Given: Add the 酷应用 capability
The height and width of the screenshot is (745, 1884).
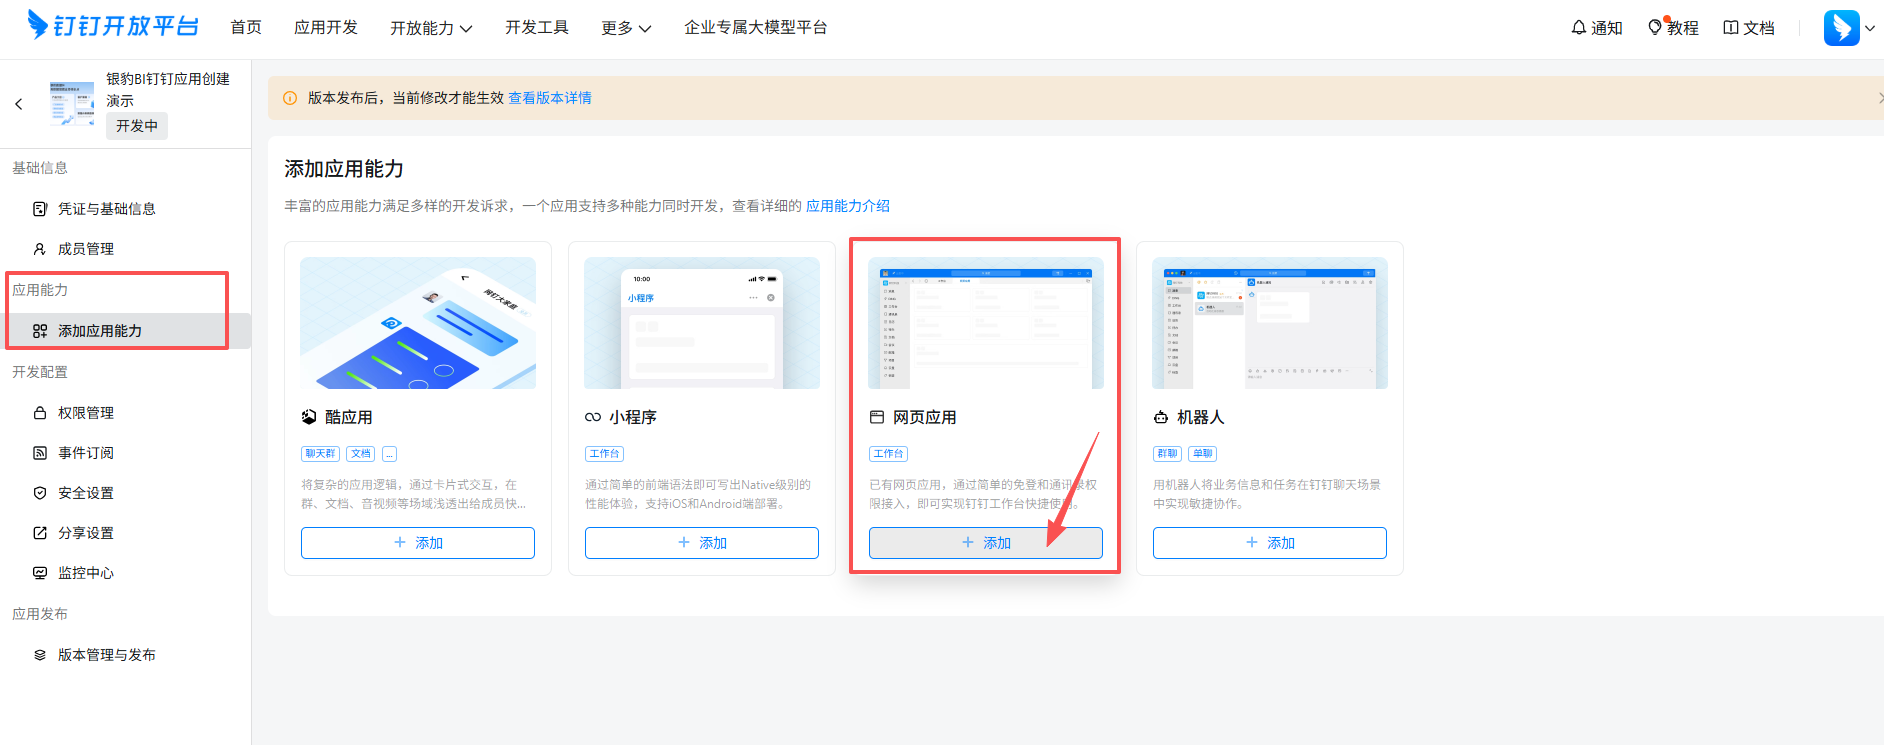Looking at the screenshot, I should tap(418, 543).
